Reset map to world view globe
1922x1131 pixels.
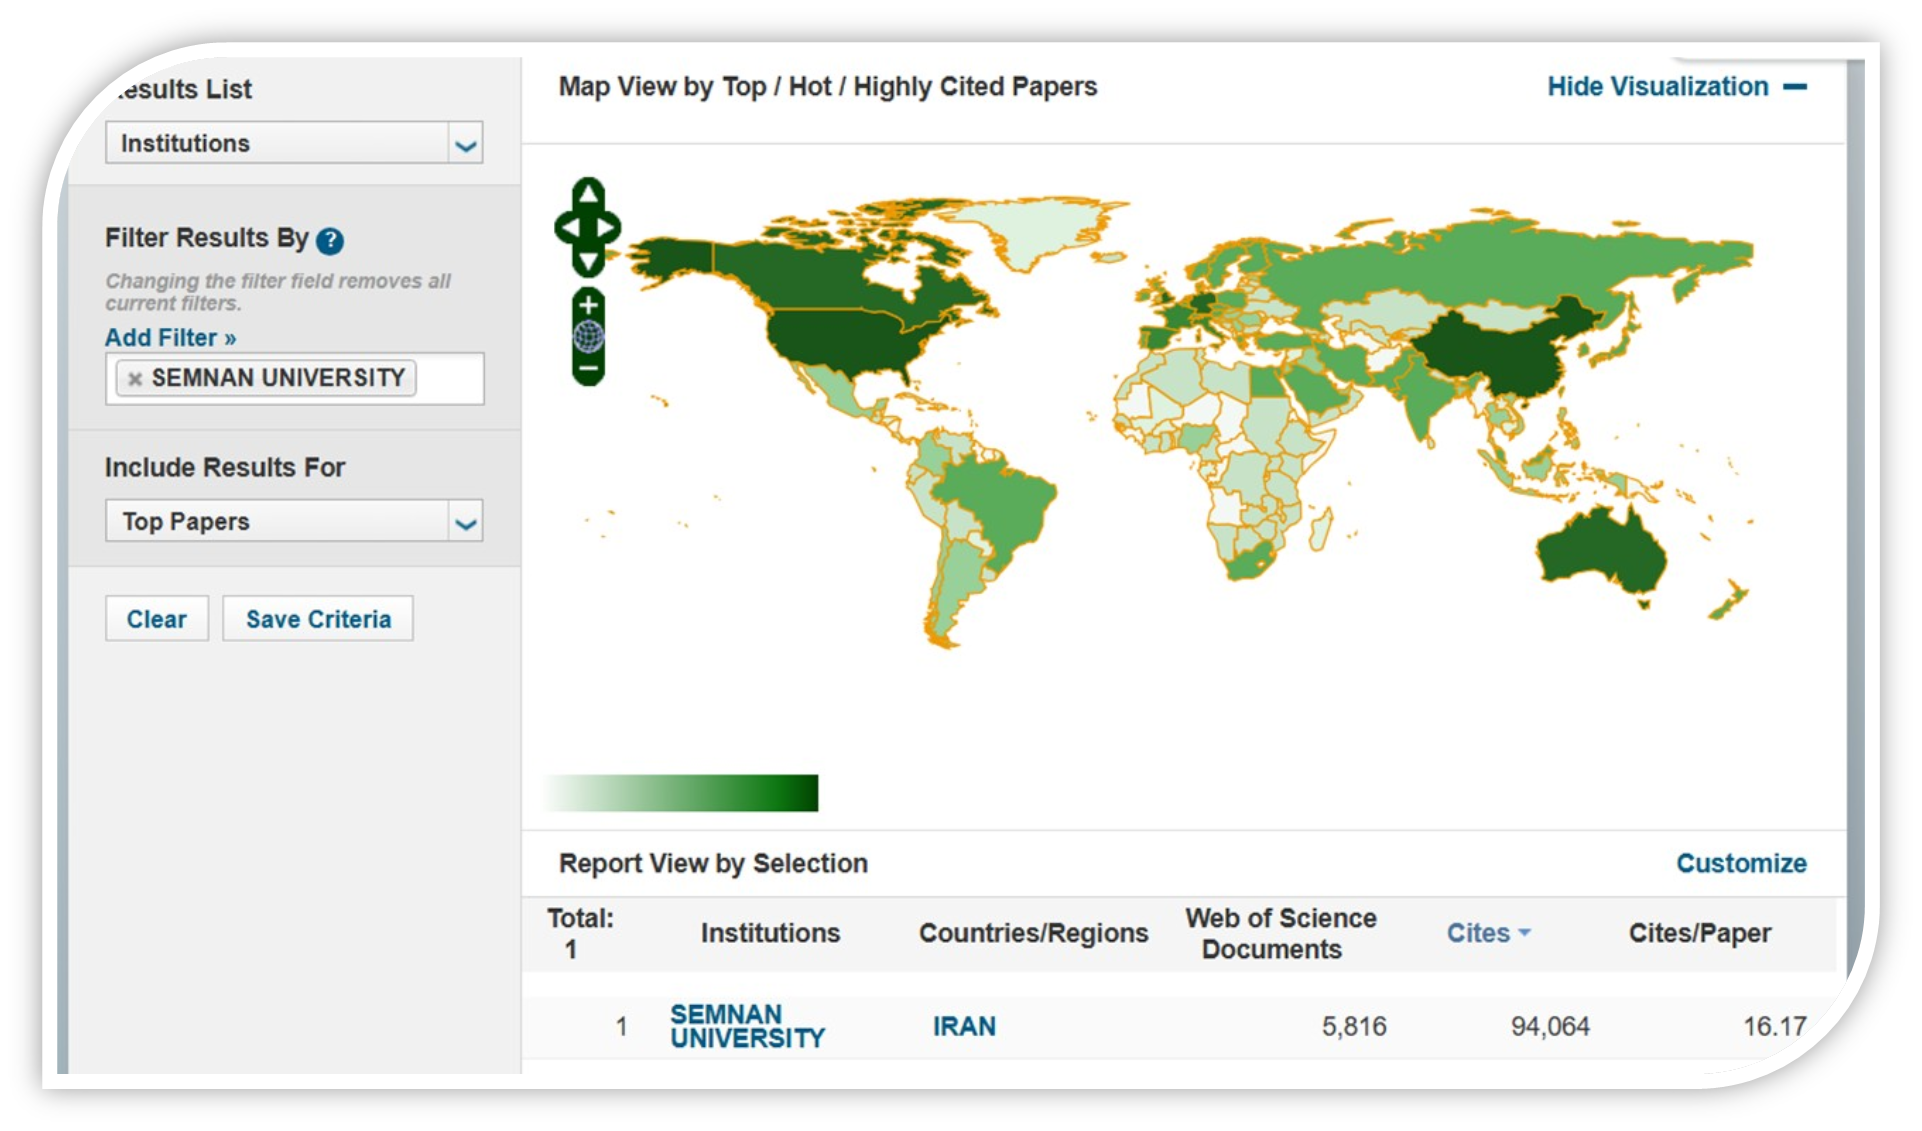[x=588, y=337]
